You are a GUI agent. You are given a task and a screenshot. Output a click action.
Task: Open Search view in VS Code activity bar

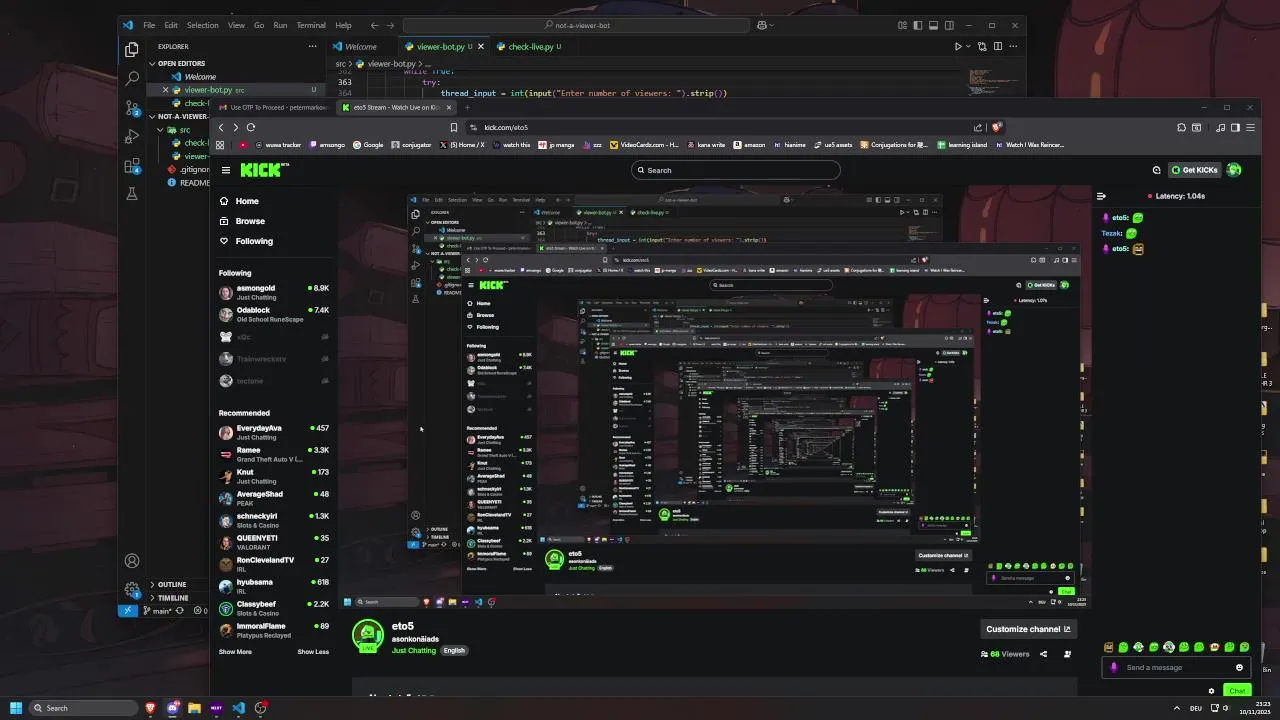pyautogui.click(x=132, y=78)
